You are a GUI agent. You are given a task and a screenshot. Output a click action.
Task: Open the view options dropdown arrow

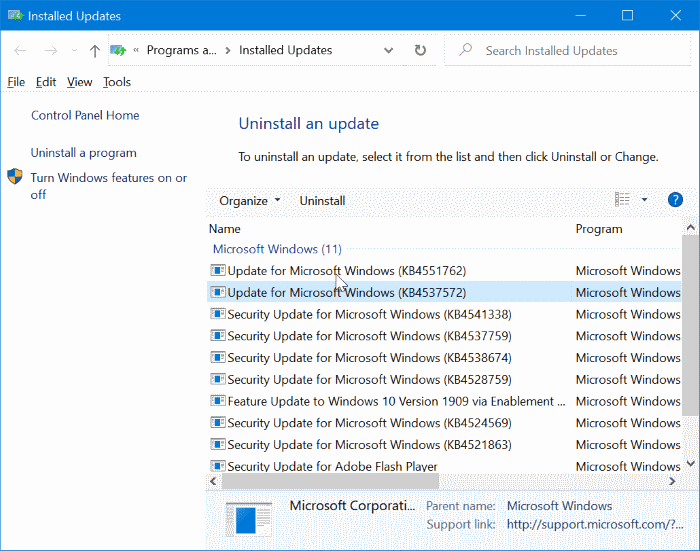point(644,200)
